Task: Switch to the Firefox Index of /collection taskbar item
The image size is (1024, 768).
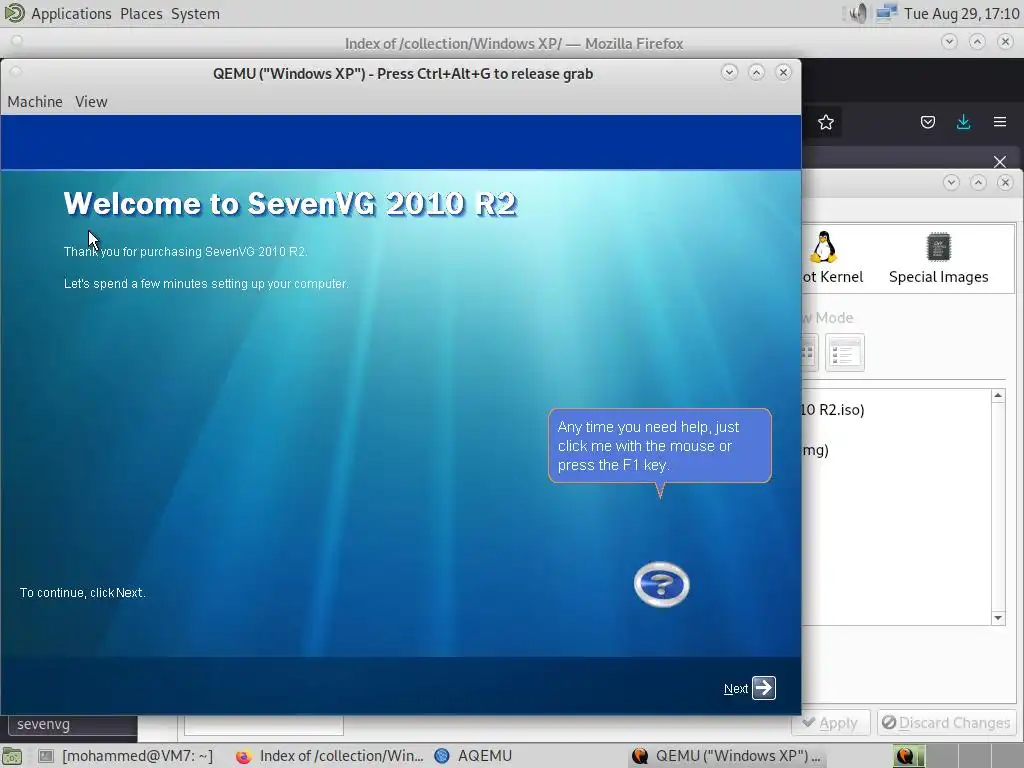Action: coord(330,756)
